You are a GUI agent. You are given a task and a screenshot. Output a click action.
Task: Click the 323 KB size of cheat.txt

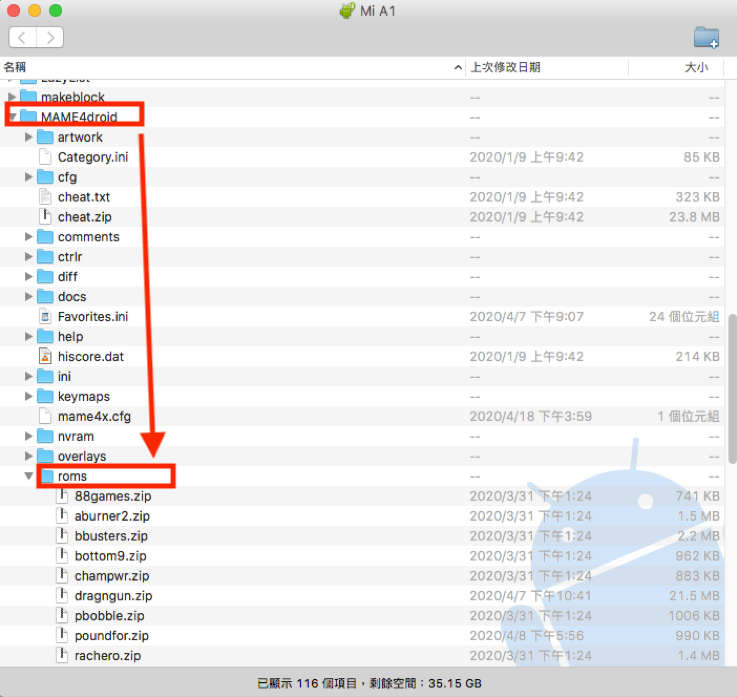698,196
